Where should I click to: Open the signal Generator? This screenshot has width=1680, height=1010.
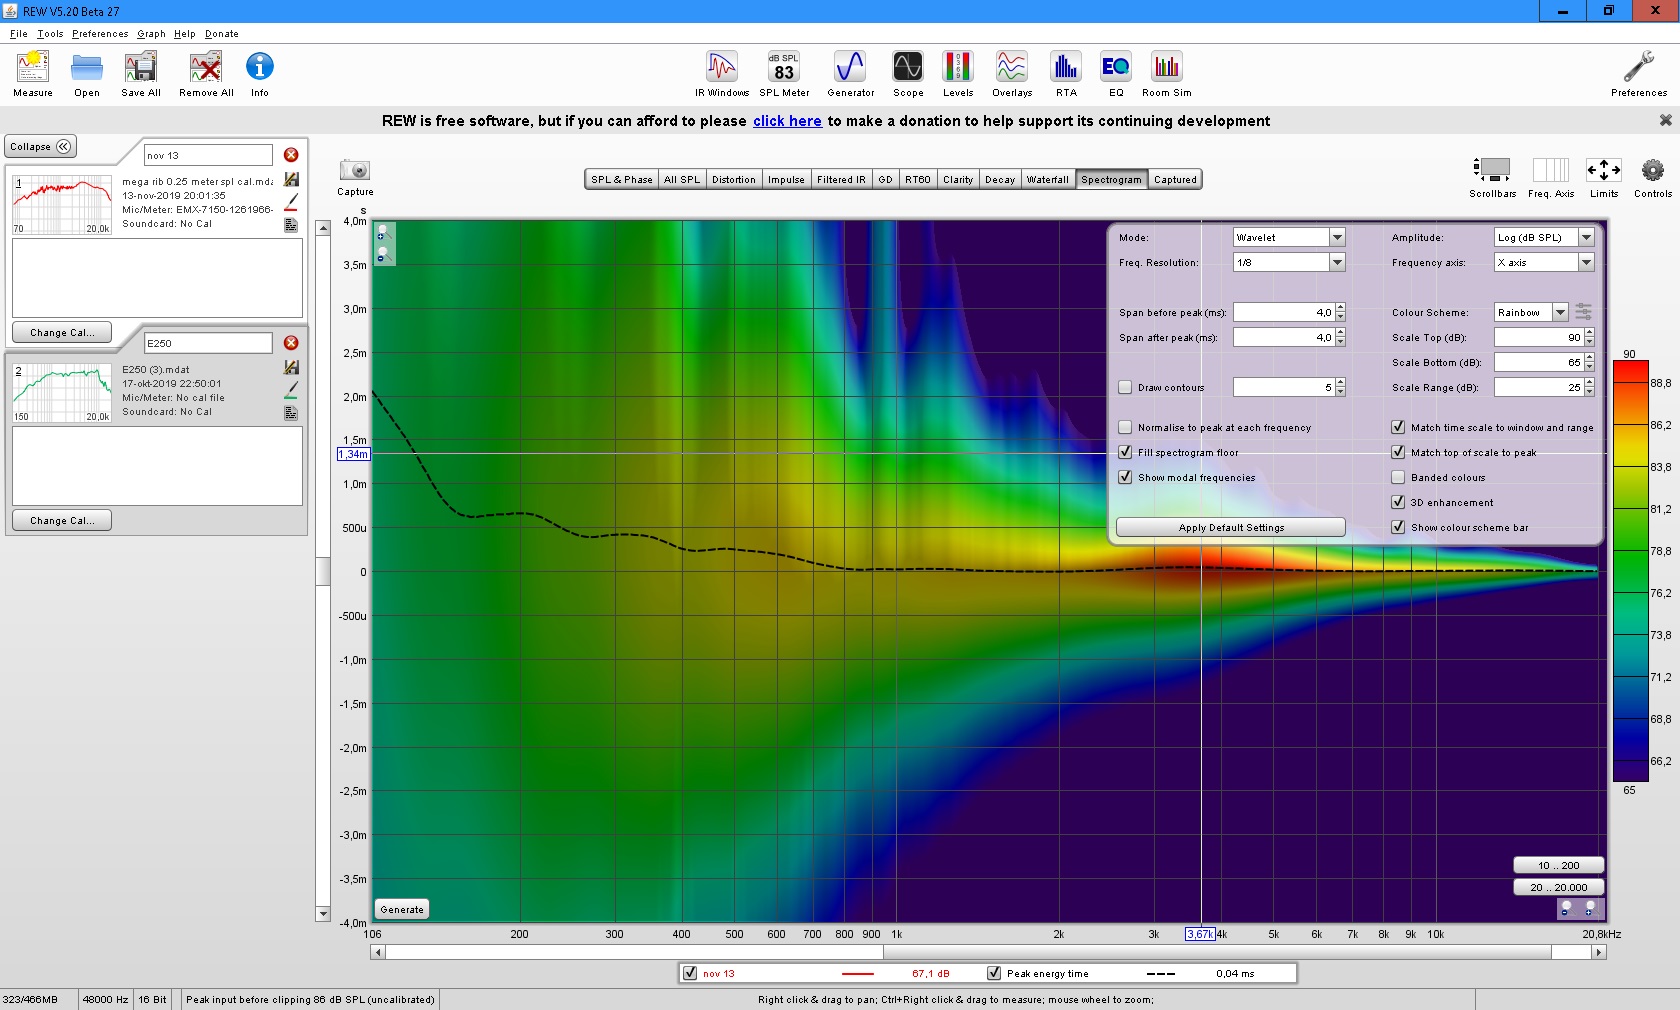pos(850,74)
